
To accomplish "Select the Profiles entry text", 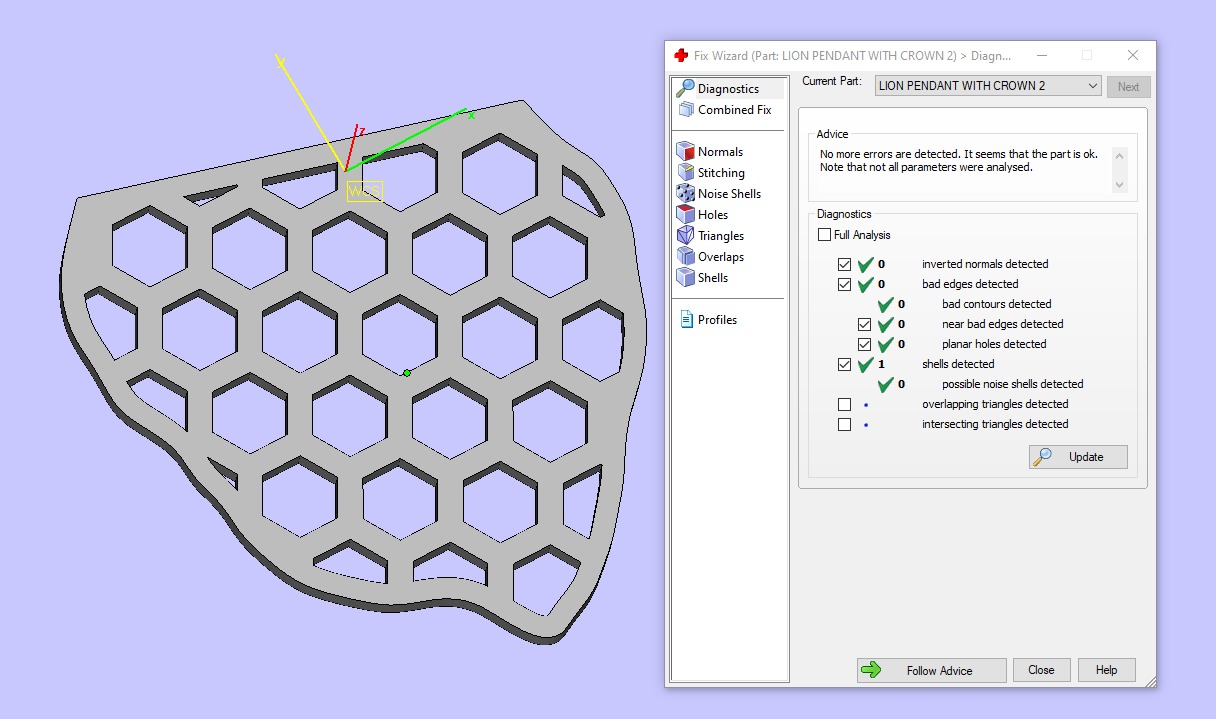I will (717, 320).
